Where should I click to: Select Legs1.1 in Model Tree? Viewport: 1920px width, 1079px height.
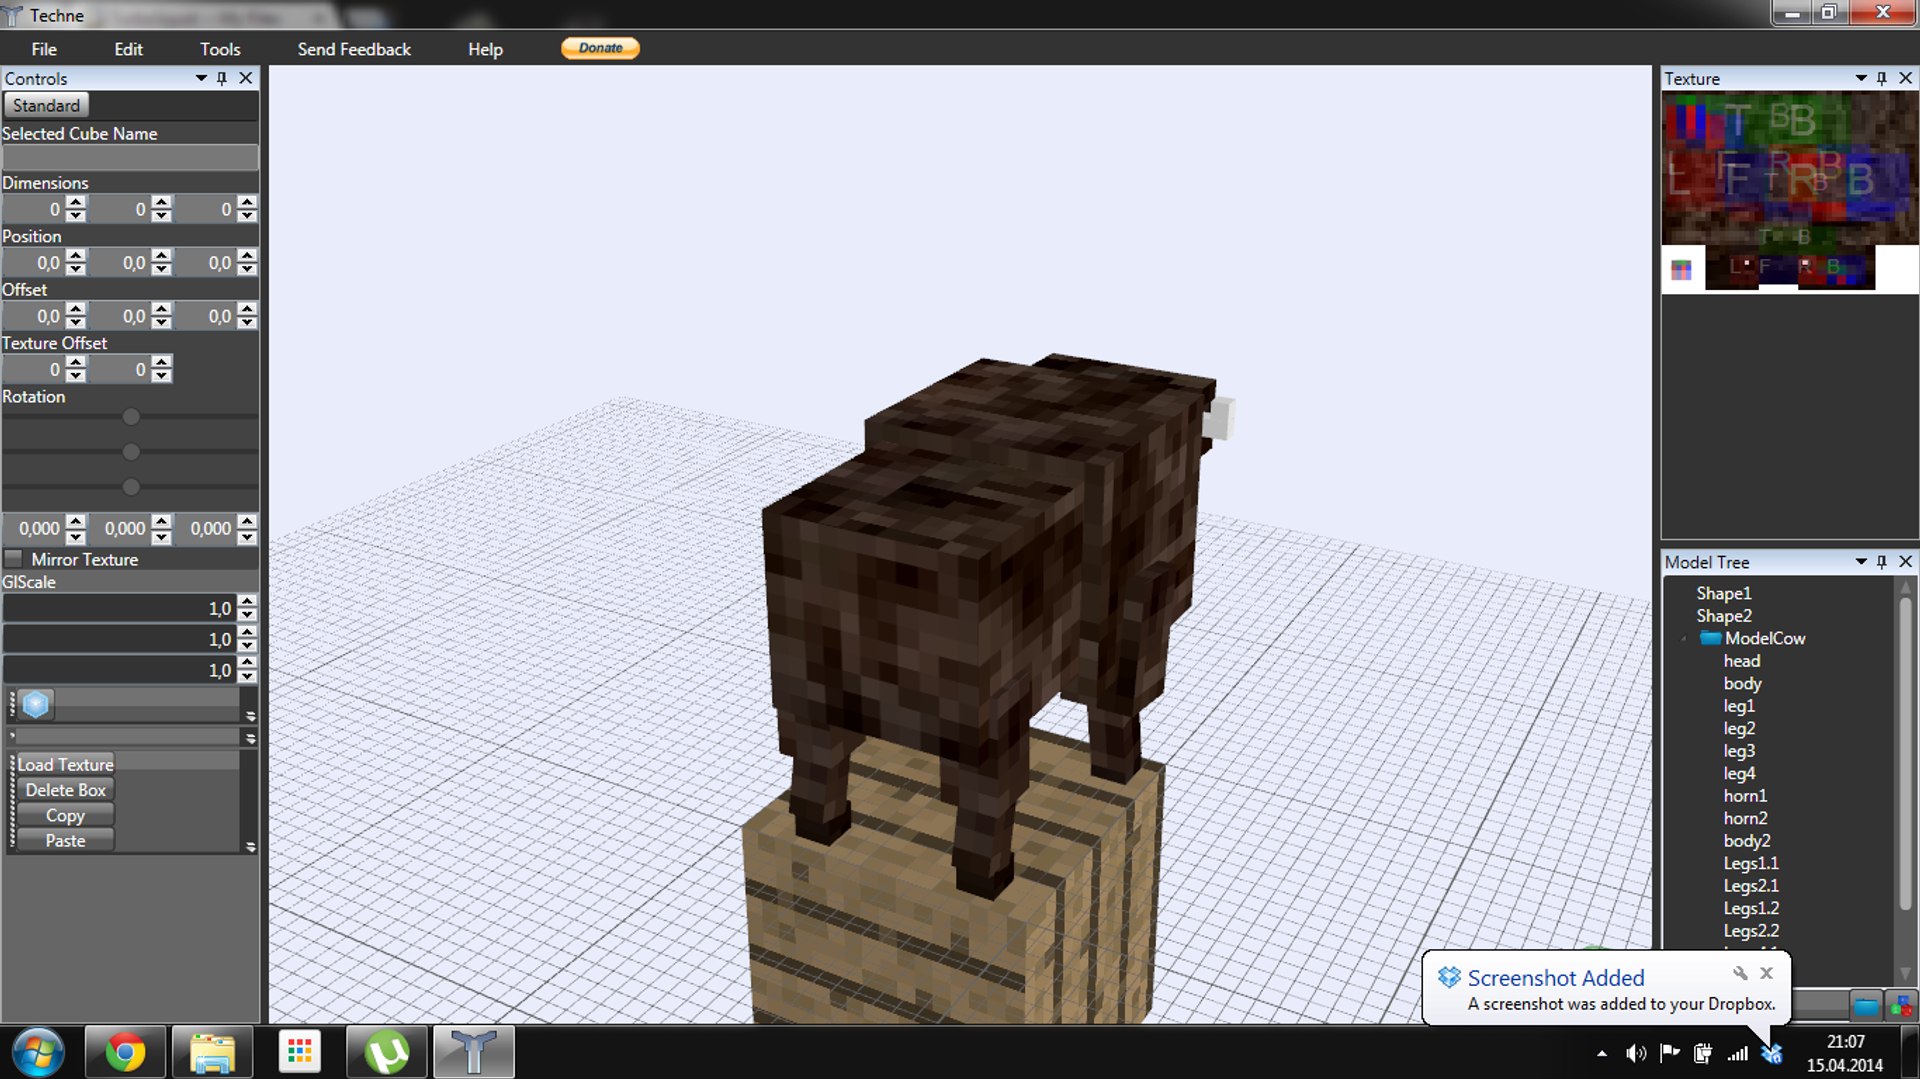pyautogui.click(x=1751, y=863)
